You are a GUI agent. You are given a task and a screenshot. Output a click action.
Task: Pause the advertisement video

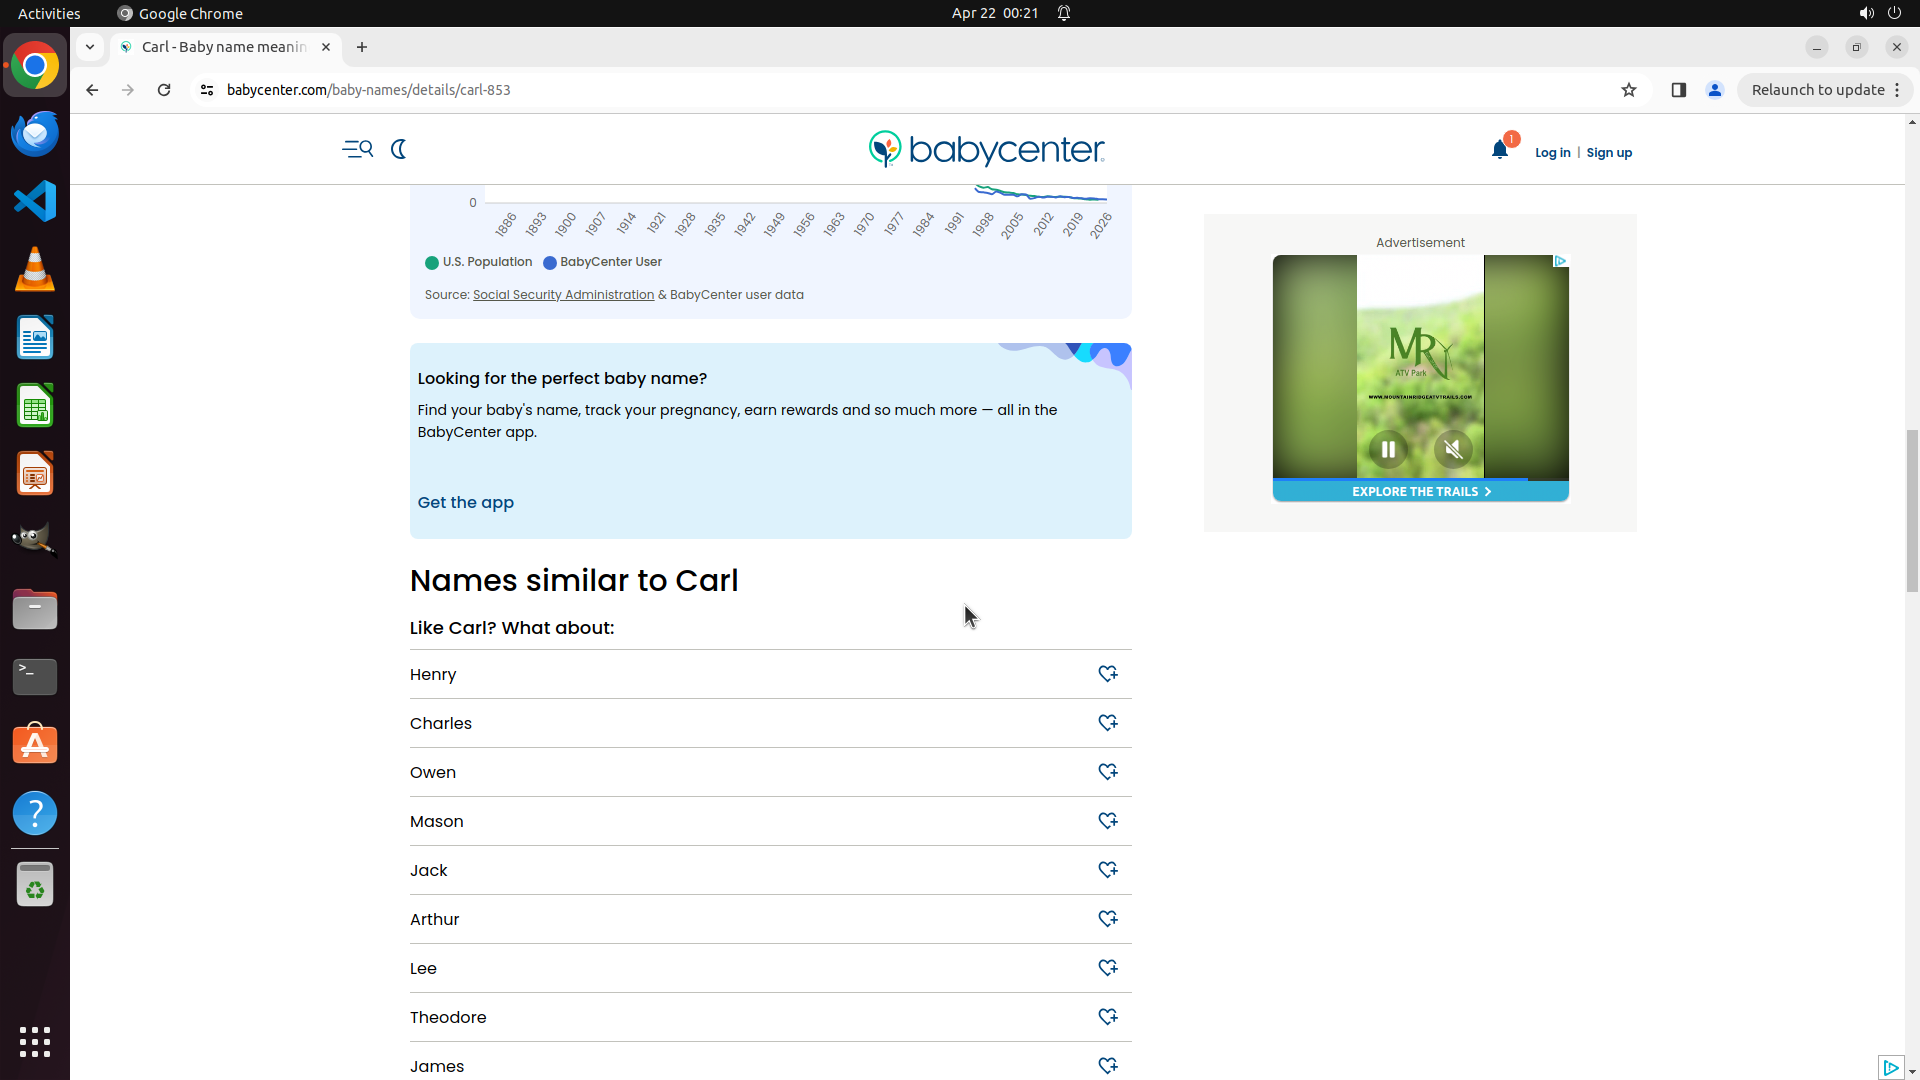1388,449
